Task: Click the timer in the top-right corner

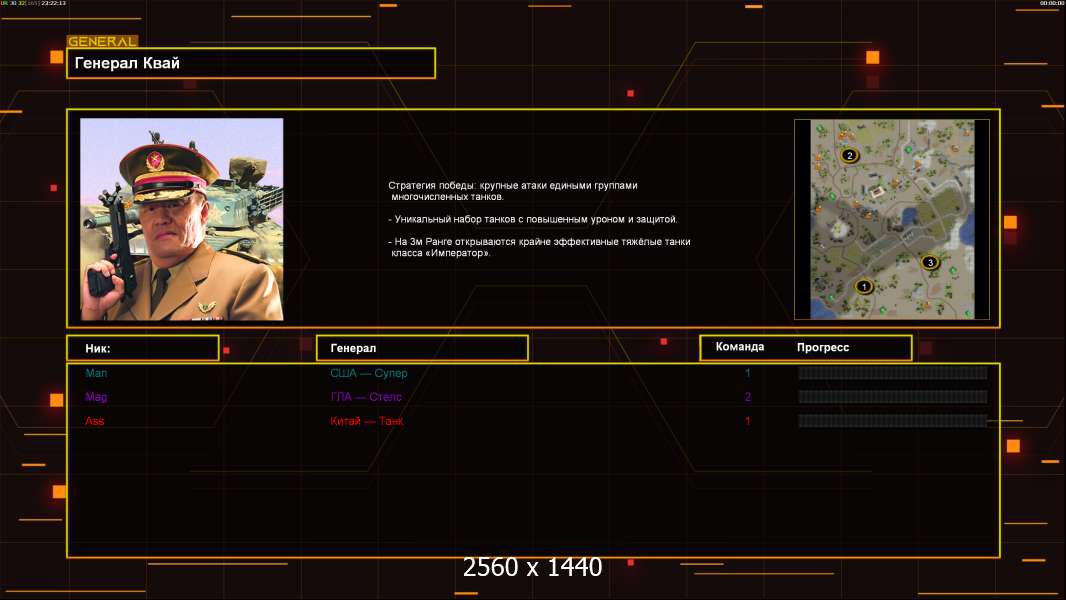Action: (1051, 3)
